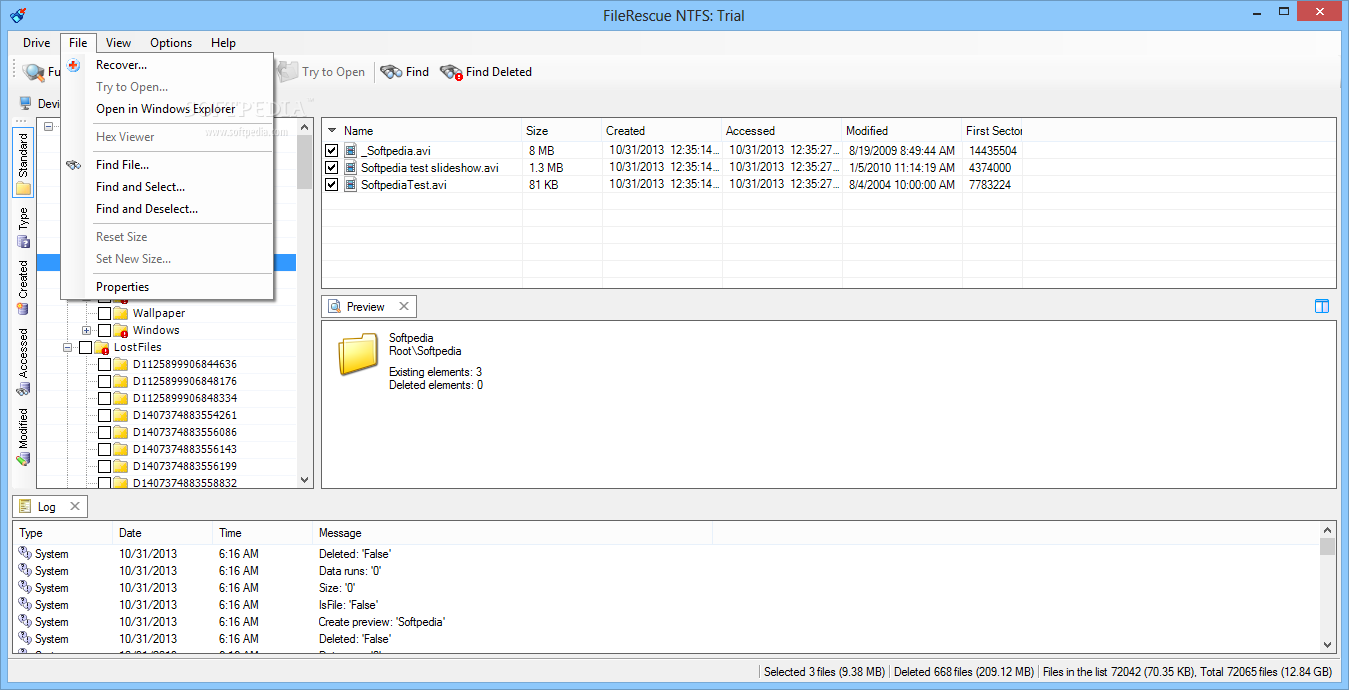The width and height of the screenshot is (1349, 690).
Task: Close the Log tab
Action: [x=75, y=507]
